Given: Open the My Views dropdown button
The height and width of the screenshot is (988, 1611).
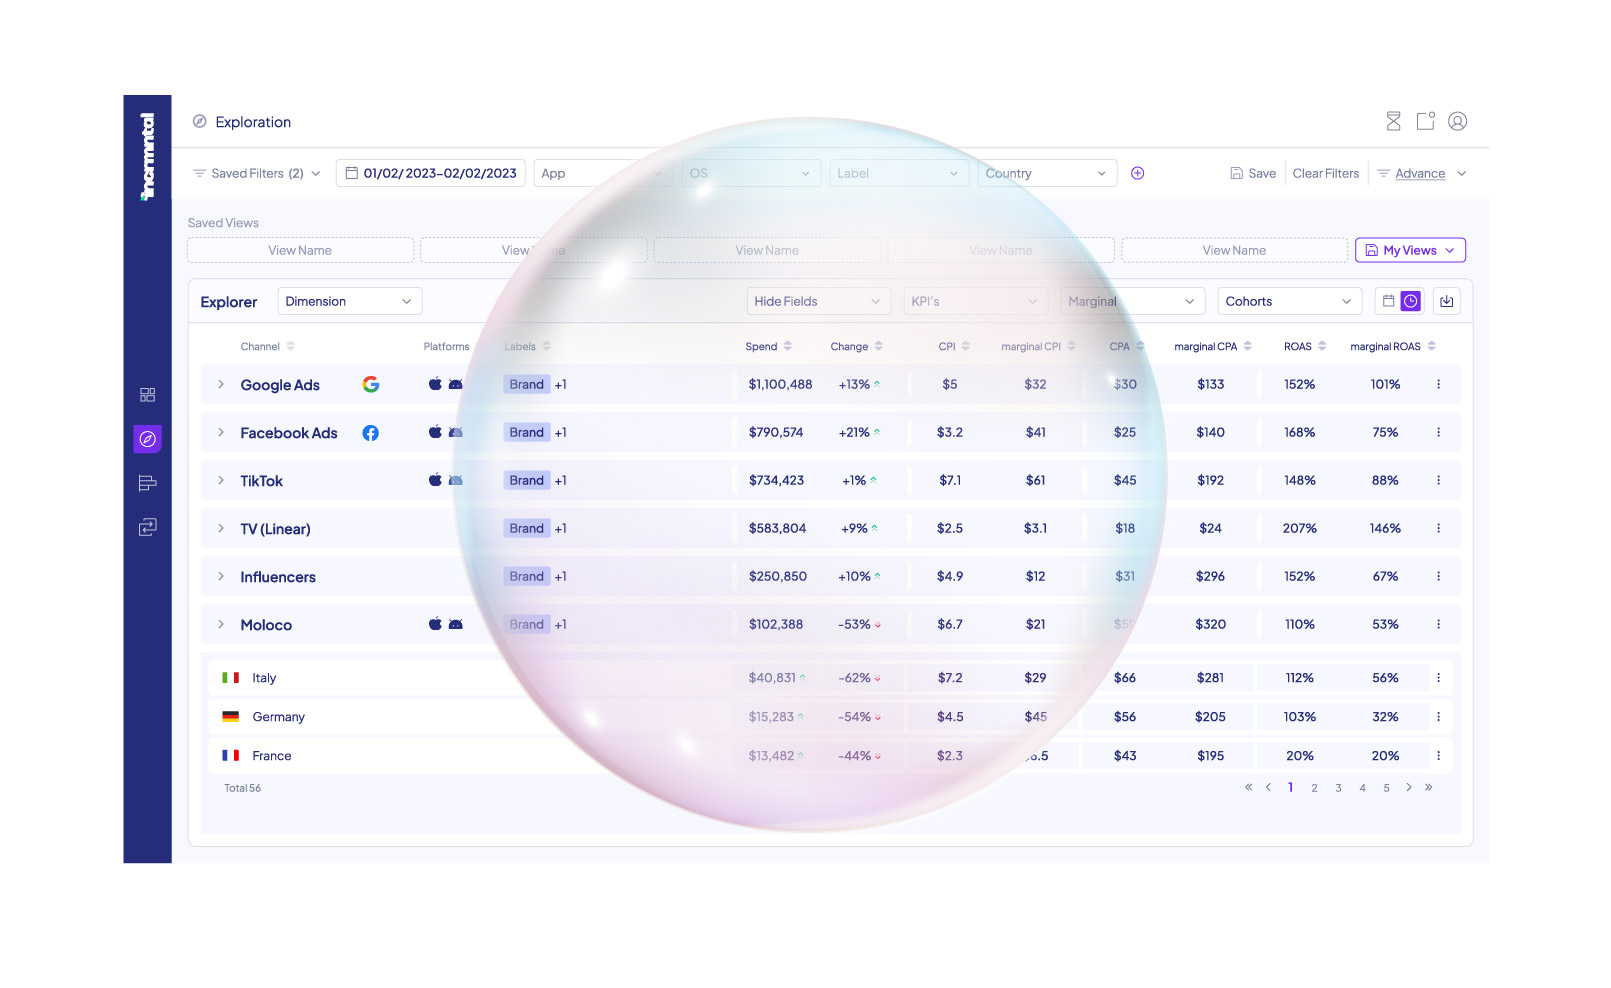Looking at the screenshot, I should (1409, 250).
